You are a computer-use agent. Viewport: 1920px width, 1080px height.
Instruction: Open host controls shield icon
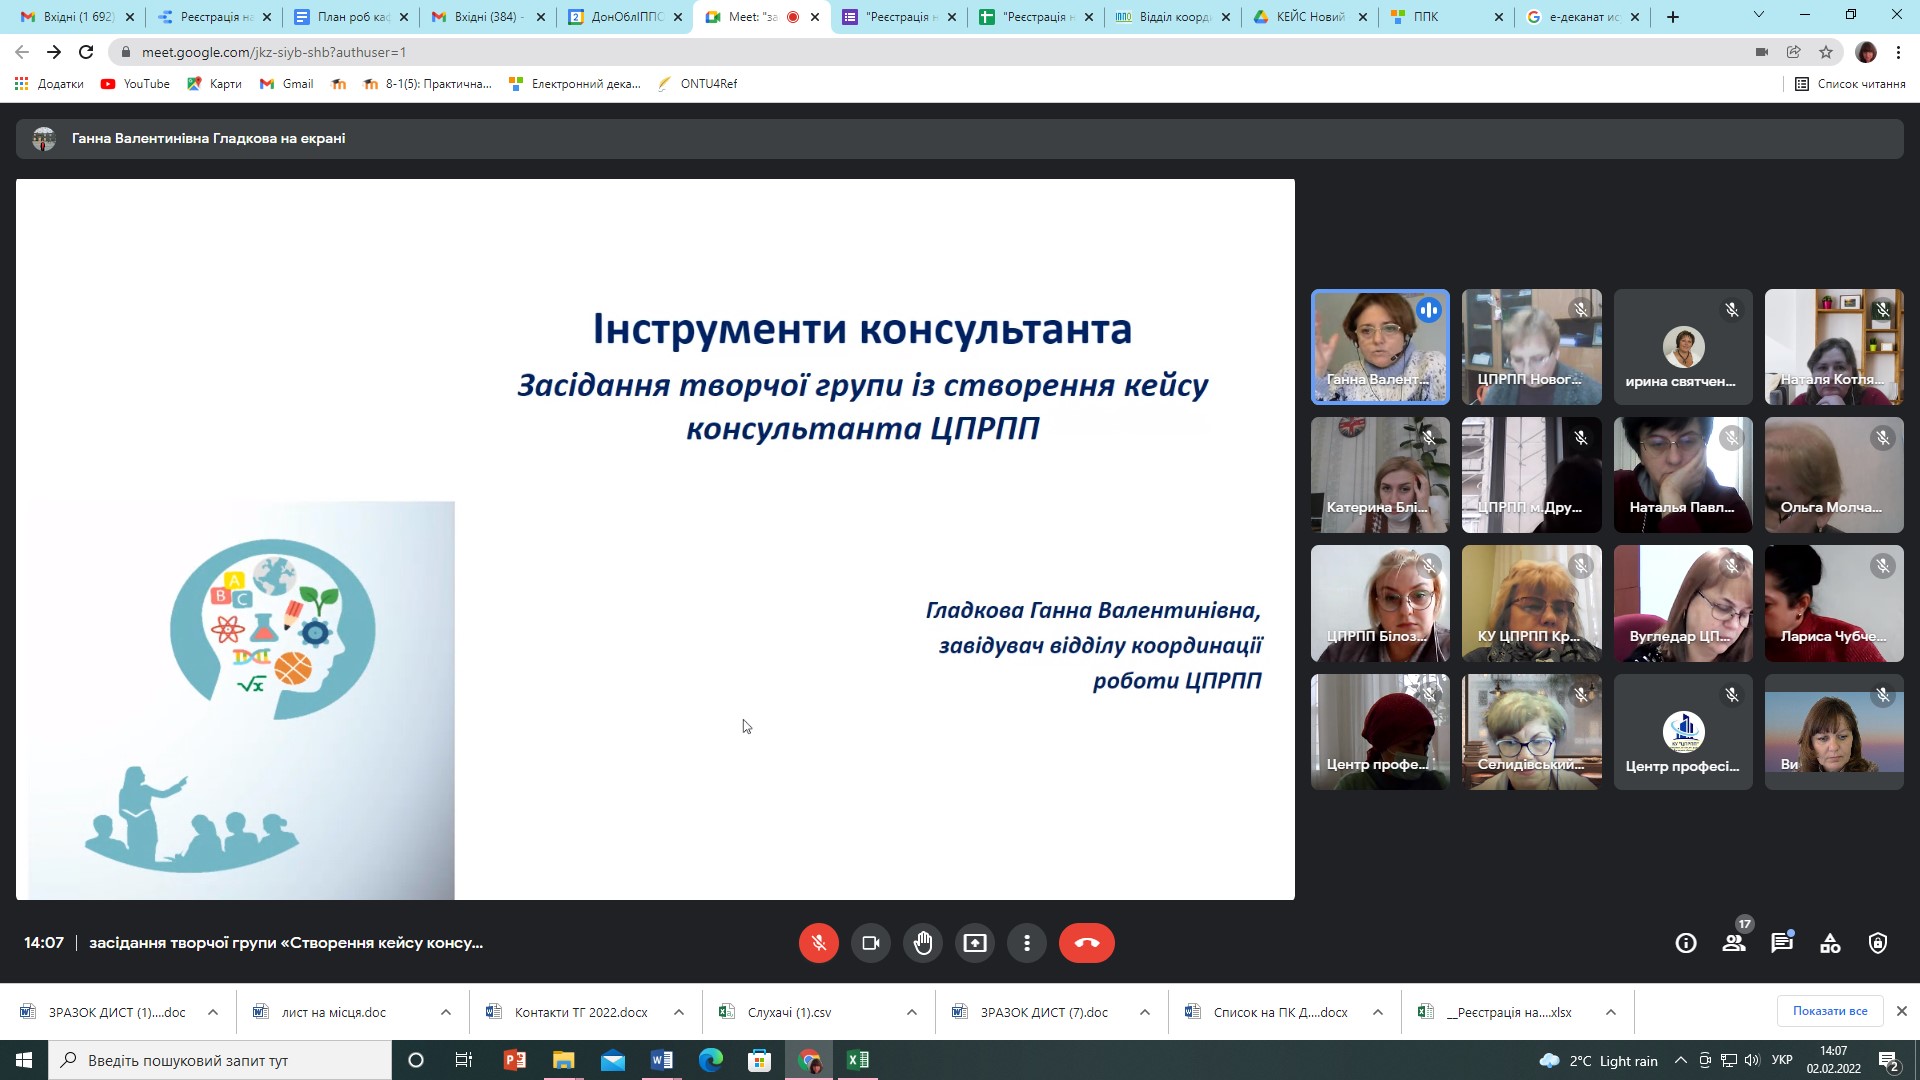[1878, 943]
